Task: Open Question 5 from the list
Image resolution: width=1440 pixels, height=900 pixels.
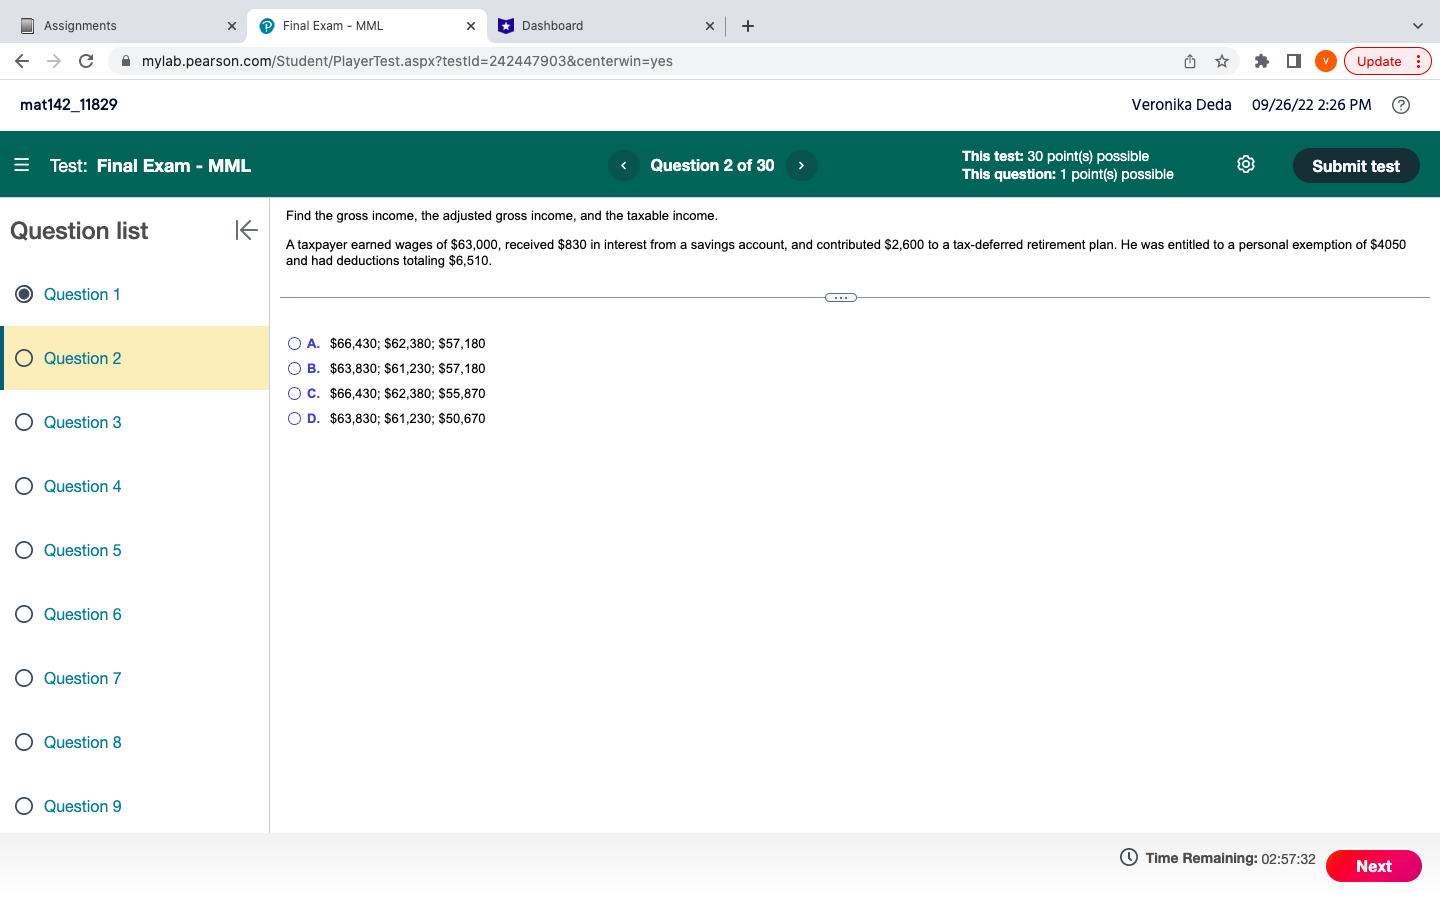Action: point(82,550)
